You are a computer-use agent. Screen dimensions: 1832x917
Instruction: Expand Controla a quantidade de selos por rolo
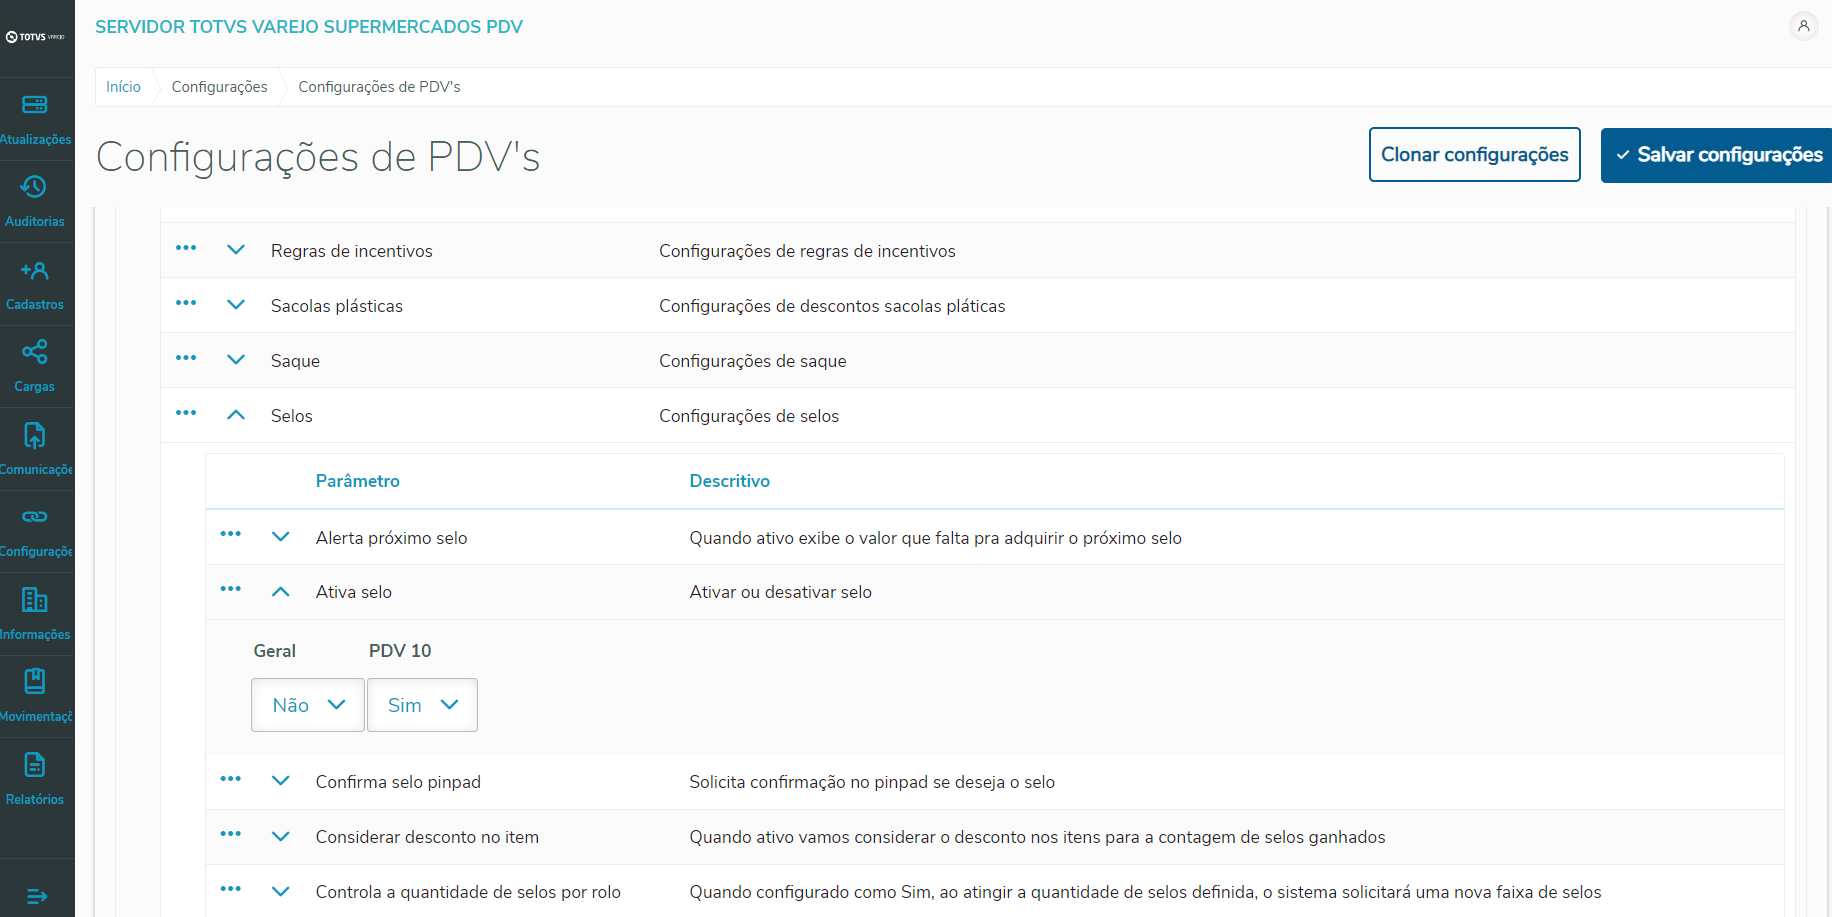click(x=281, y=891)
